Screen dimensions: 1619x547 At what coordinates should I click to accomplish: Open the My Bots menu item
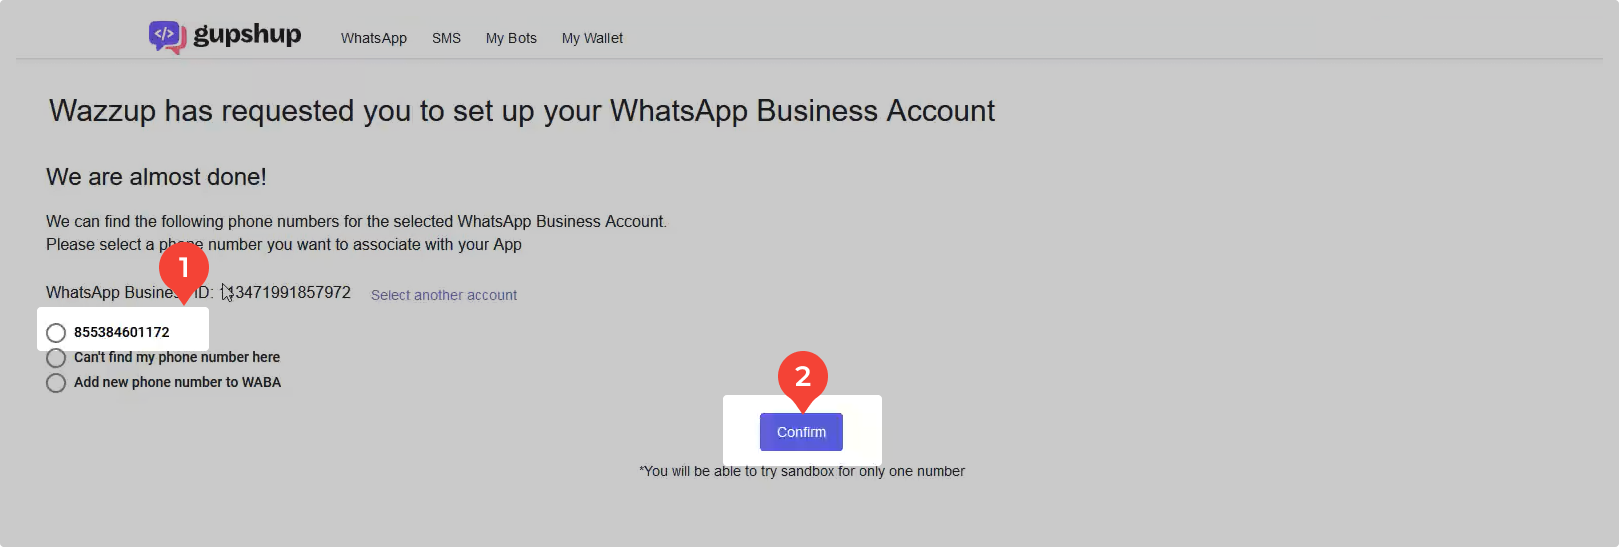(x=511, y=38)
